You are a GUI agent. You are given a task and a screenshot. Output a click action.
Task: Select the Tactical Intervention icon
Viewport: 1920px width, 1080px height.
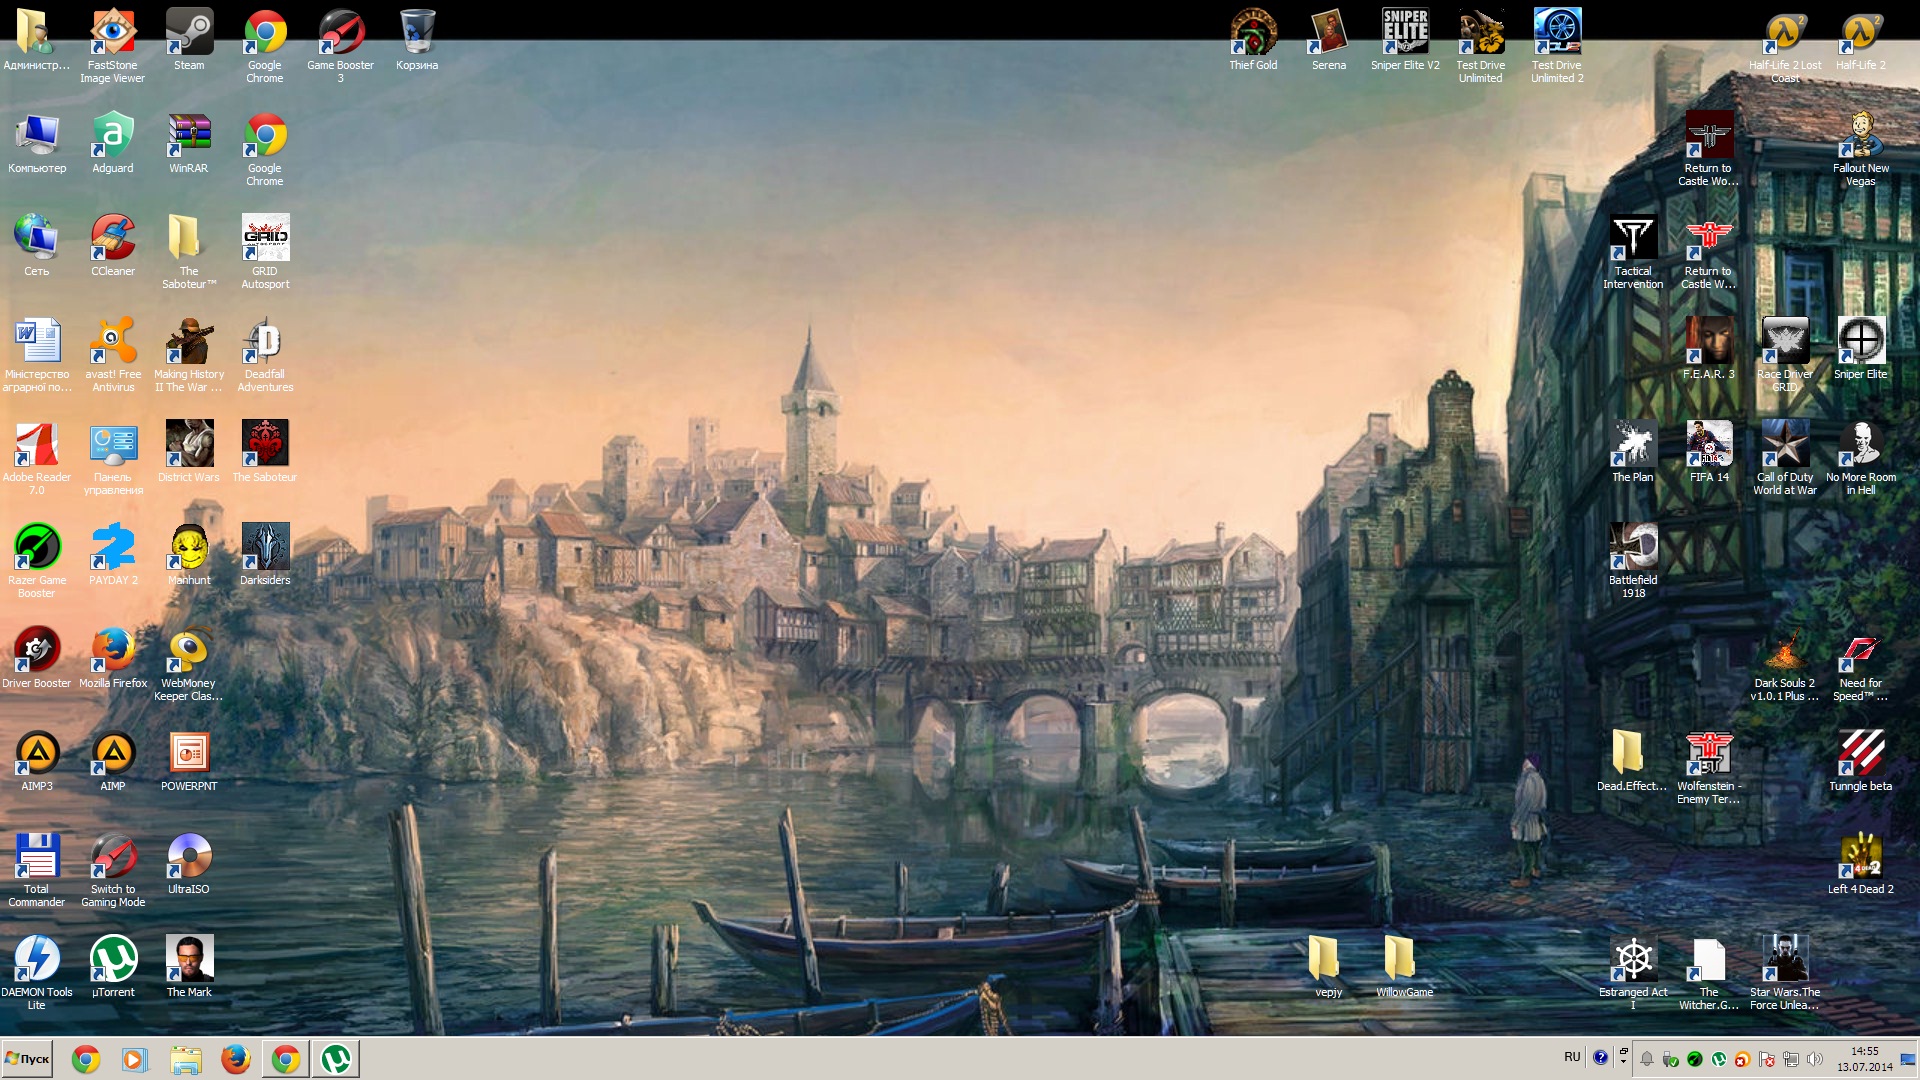click(x=1633, y=251)
